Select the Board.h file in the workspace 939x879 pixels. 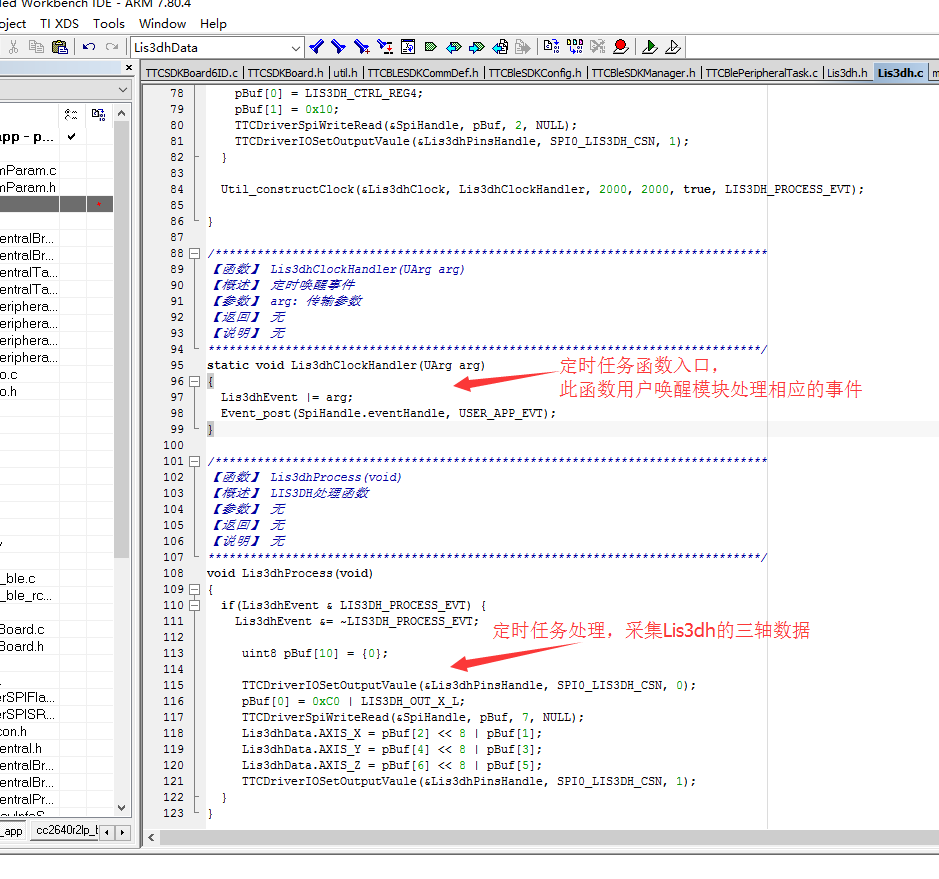click(x=22, y=647)
